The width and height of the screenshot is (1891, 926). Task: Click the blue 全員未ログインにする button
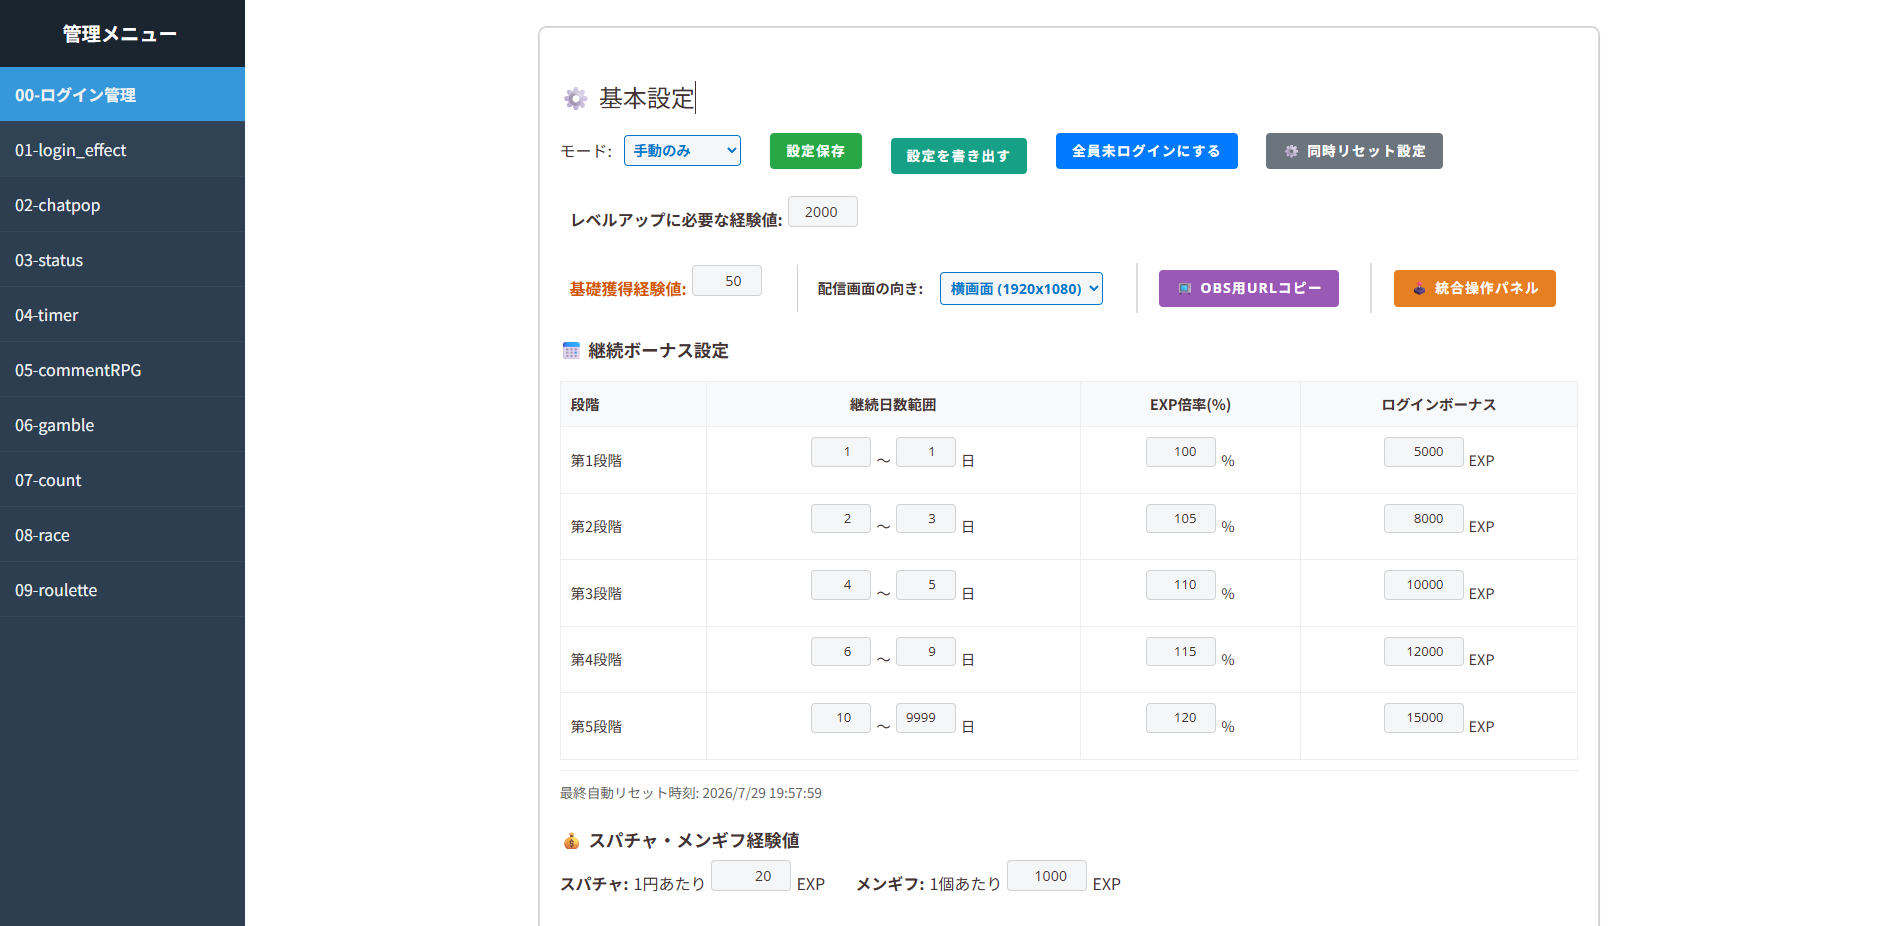click(1147, 151)
